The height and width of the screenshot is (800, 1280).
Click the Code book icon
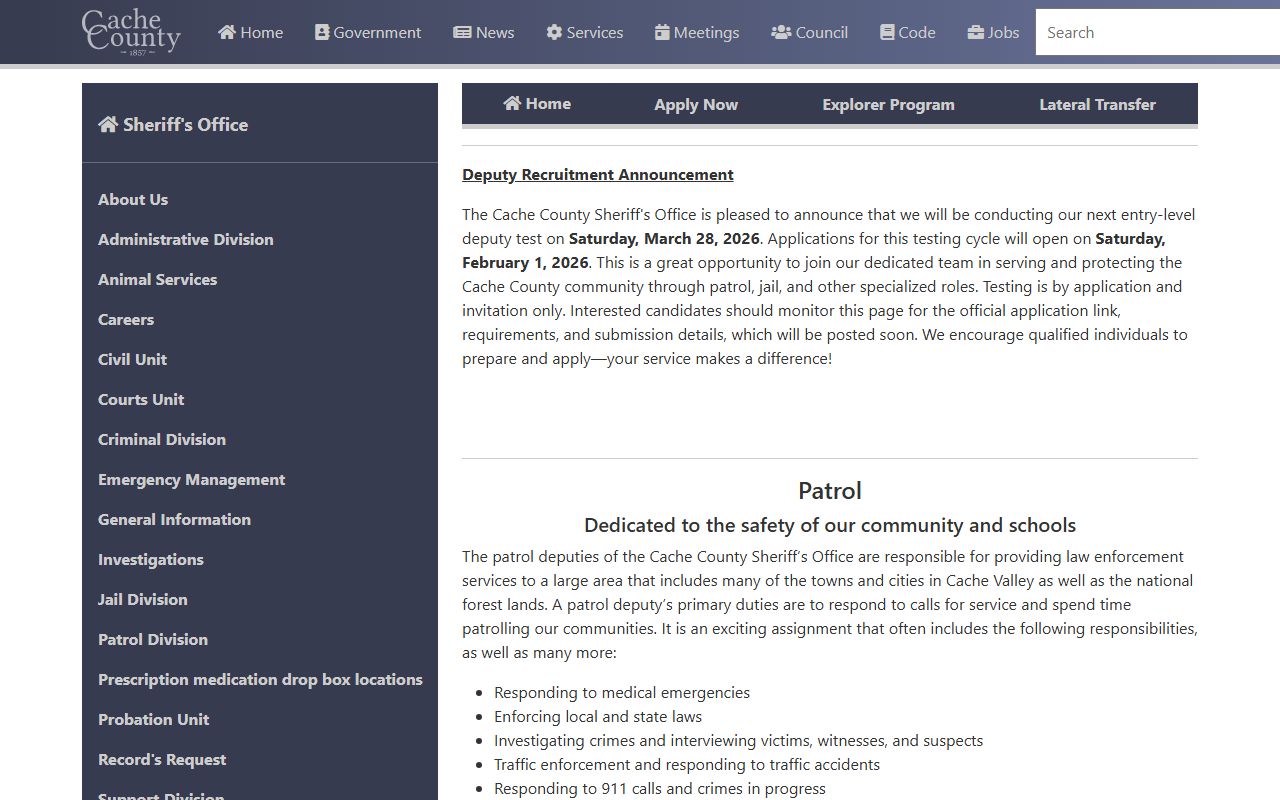[887, 32]
